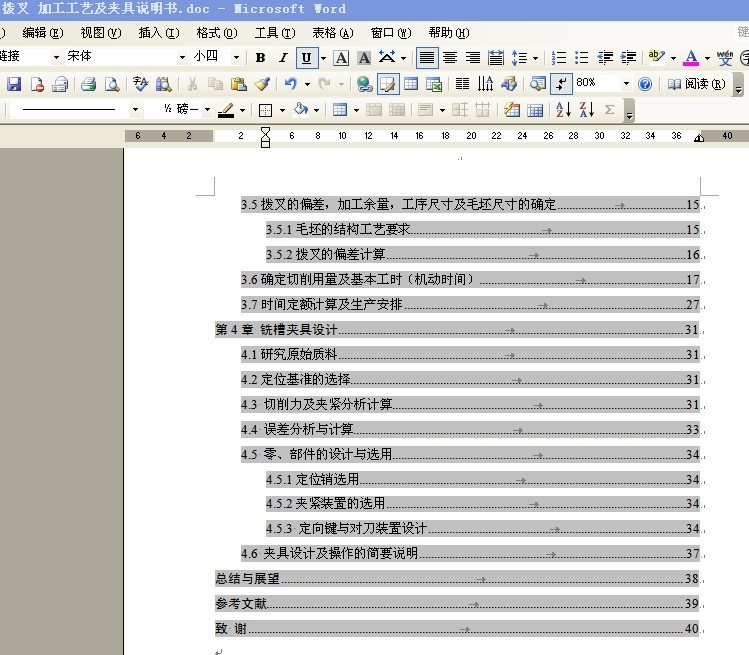
Task: Open Print Preview magnifier icon
Action: point(112,84)
